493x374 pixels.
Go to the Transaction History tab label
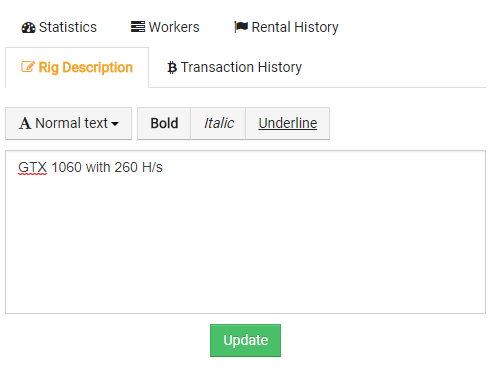[x=241, y=67]
